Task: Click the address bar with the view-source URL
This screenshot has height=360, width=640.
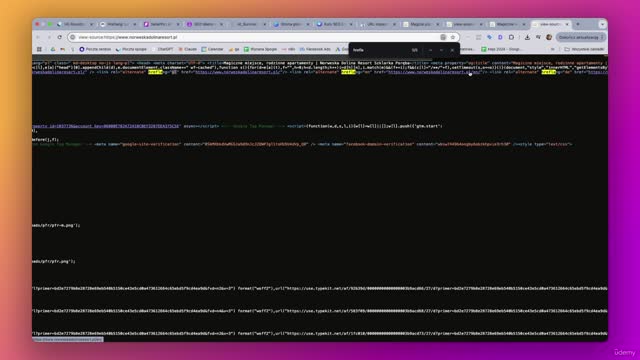Action: pos(257,37)
